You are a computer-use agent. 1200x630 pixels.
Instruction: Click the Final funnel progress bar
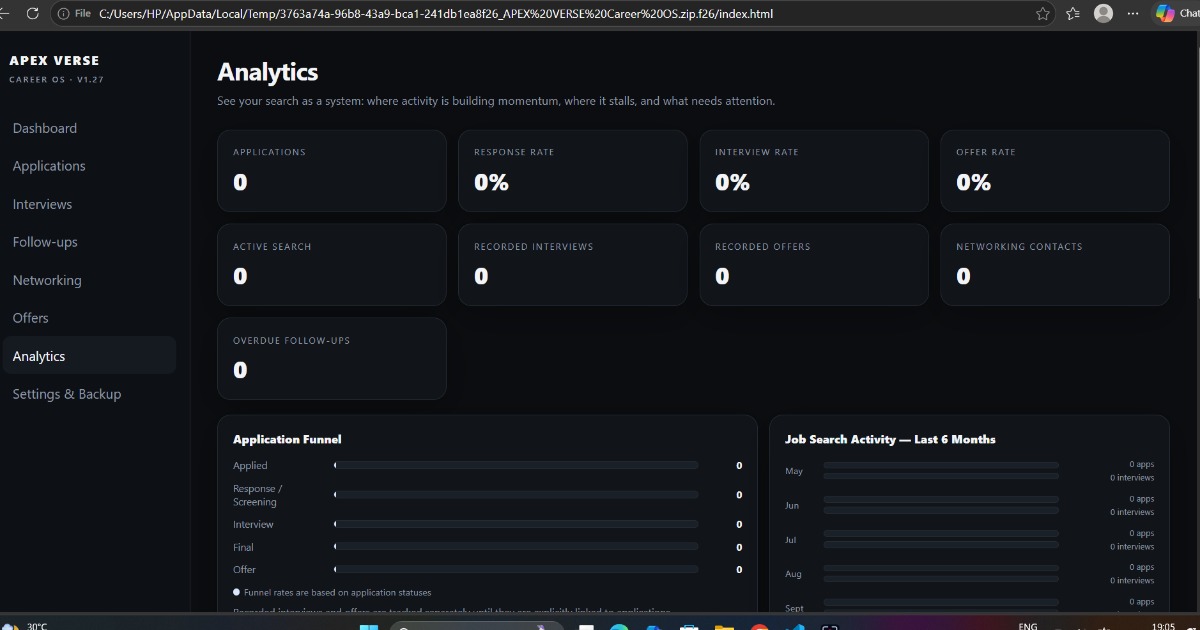click(516, 547)
